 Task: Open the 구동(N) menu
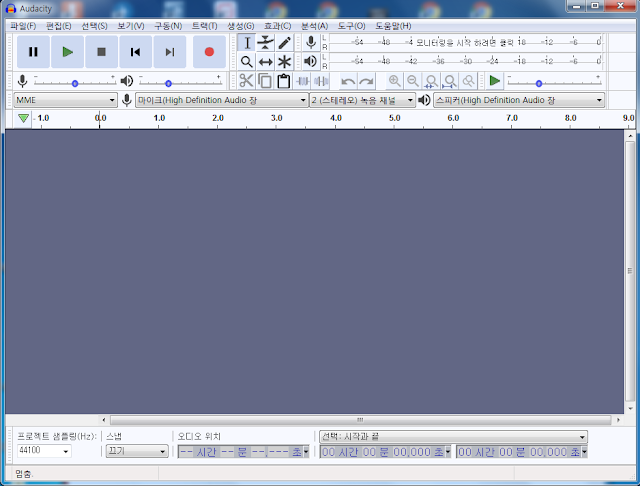[x=168, y=26]
